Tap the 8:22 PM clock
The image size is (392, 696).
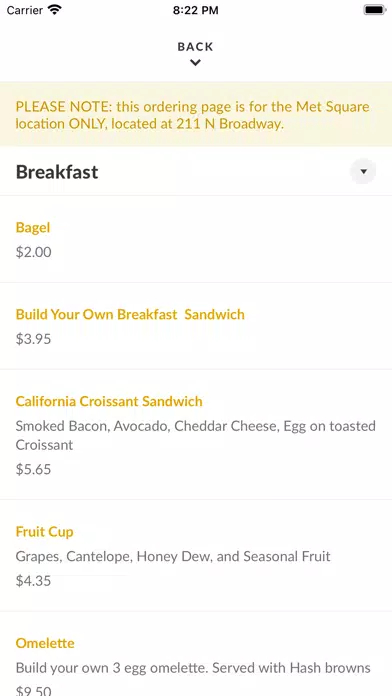tap(195, 10)
